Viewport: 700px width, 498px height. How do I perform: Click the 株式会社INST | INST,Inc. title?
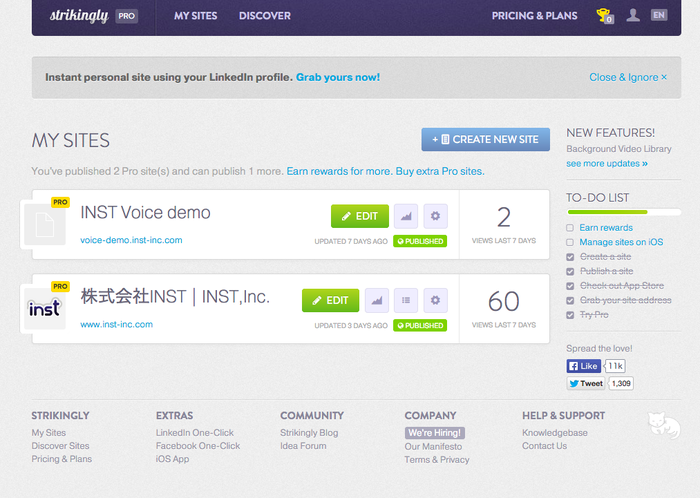tap(175, 296)
